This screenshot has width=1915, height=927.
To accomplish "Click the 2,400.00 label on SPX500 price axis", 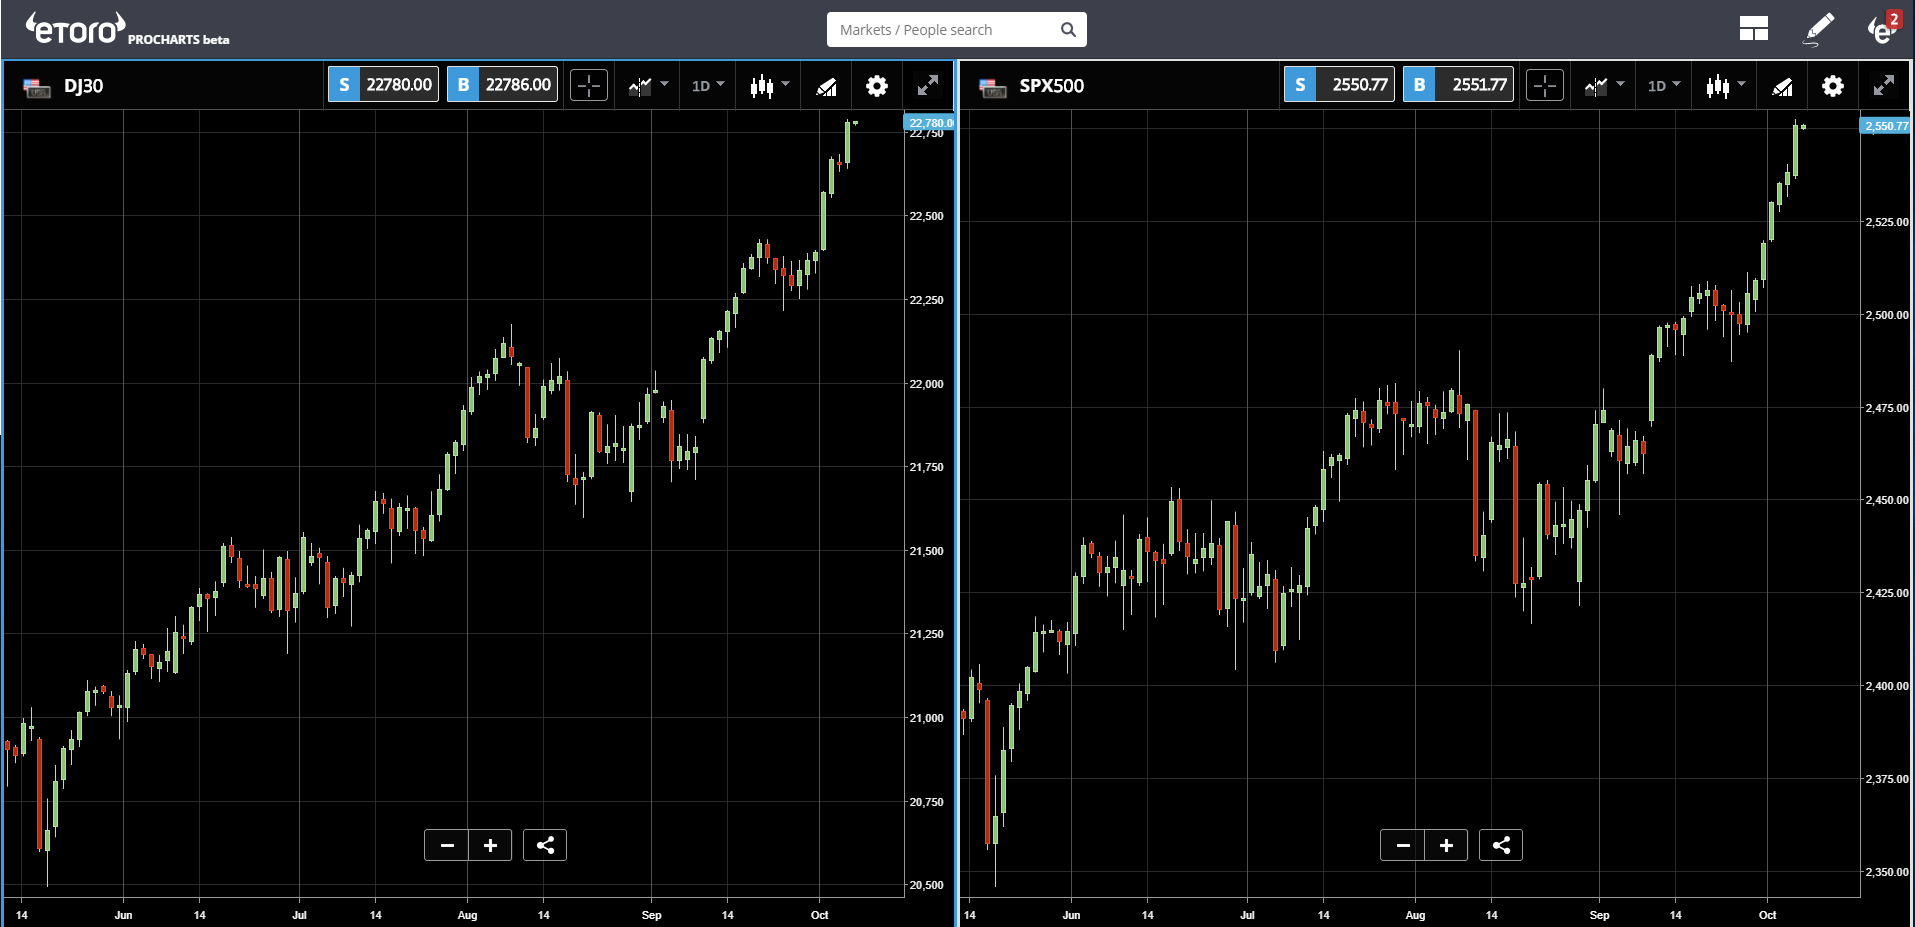I will click(1887, 686).
